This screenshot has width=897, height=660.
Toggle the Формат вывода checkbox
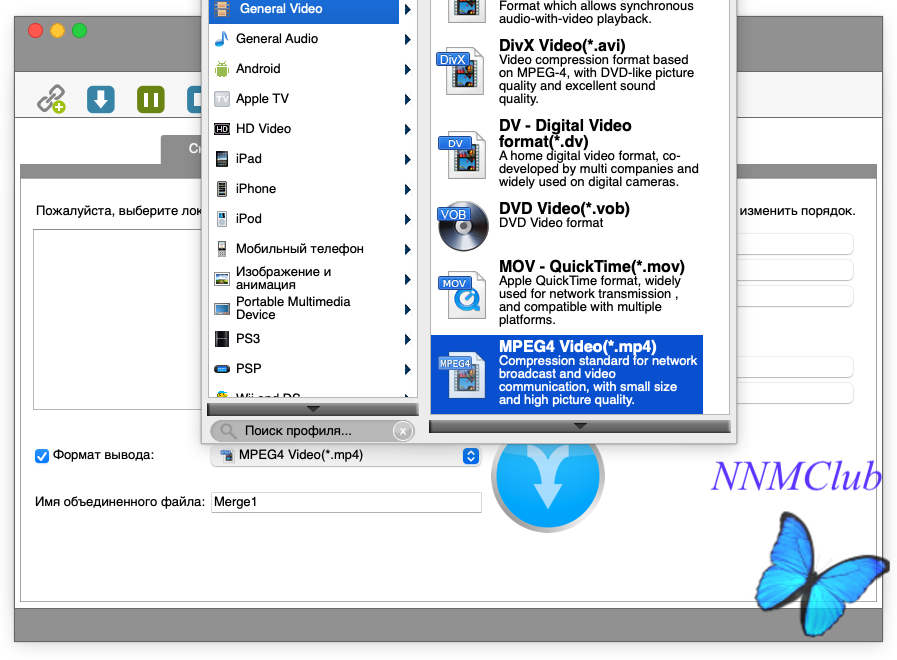[x=42, y=456]
